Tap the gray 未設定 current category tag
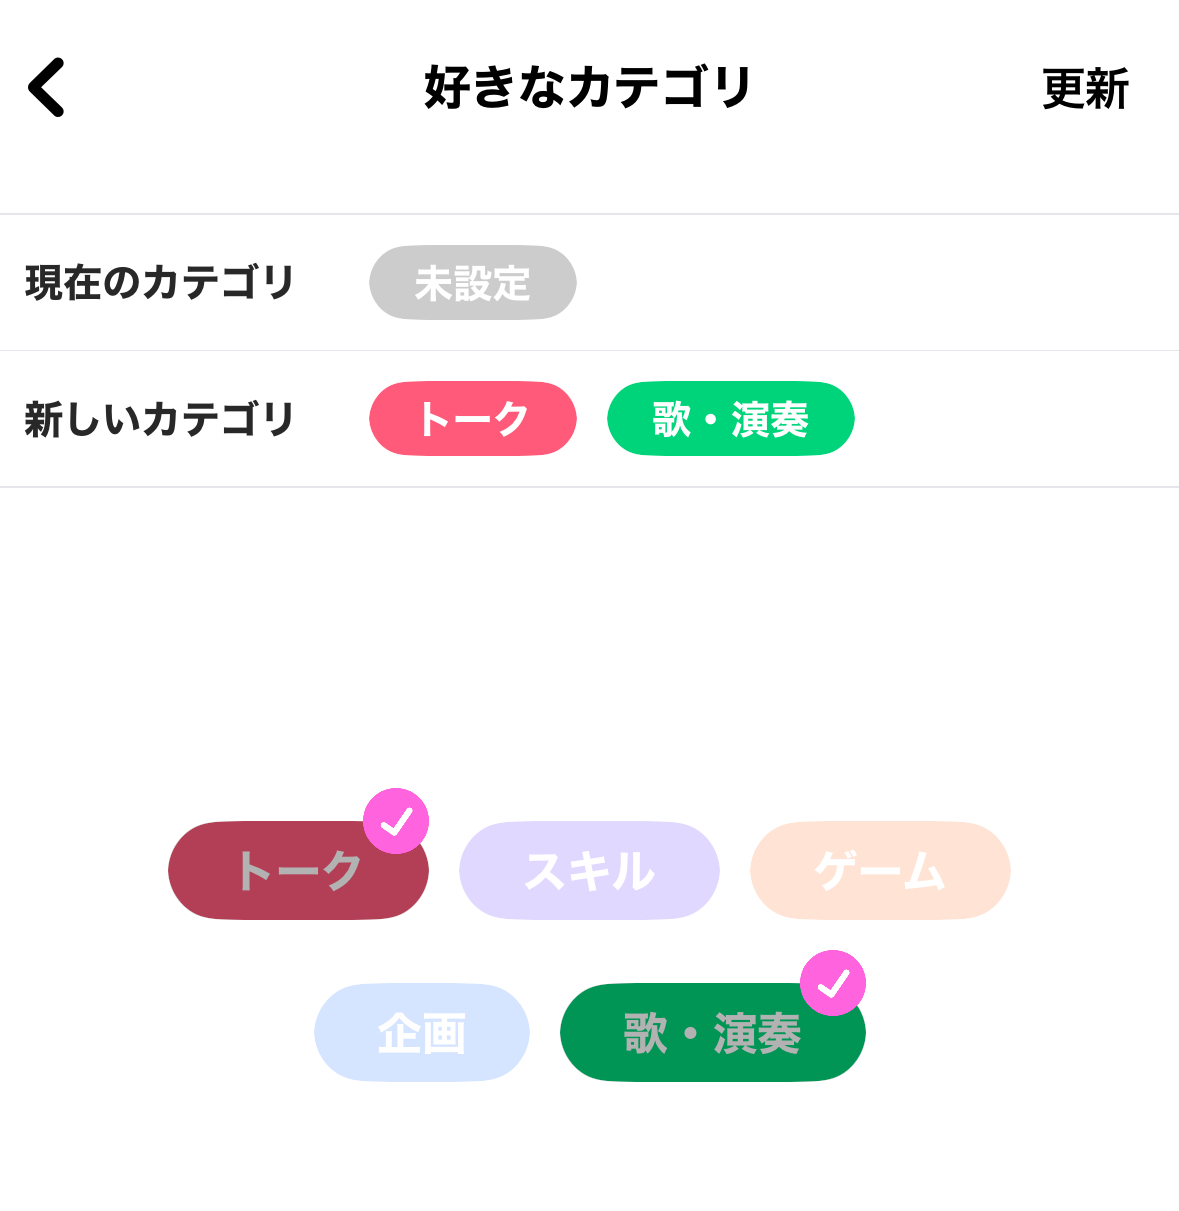Viewport: 1179px width, 1211px height. (x=472, y=283)
